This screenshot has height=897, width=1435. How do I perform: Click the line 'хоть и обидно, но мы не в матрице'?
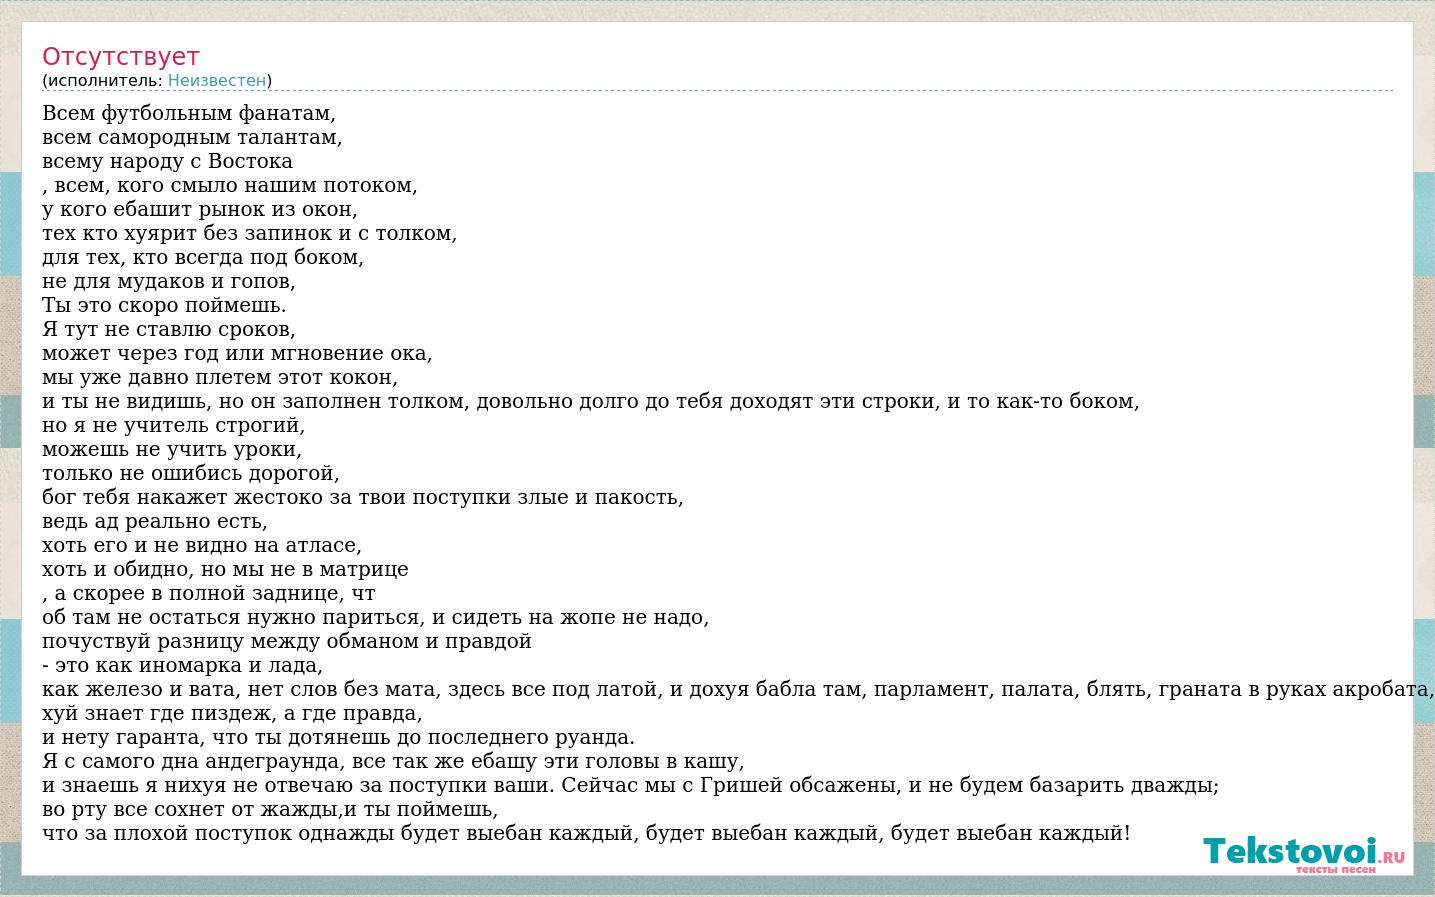(225, 569)
